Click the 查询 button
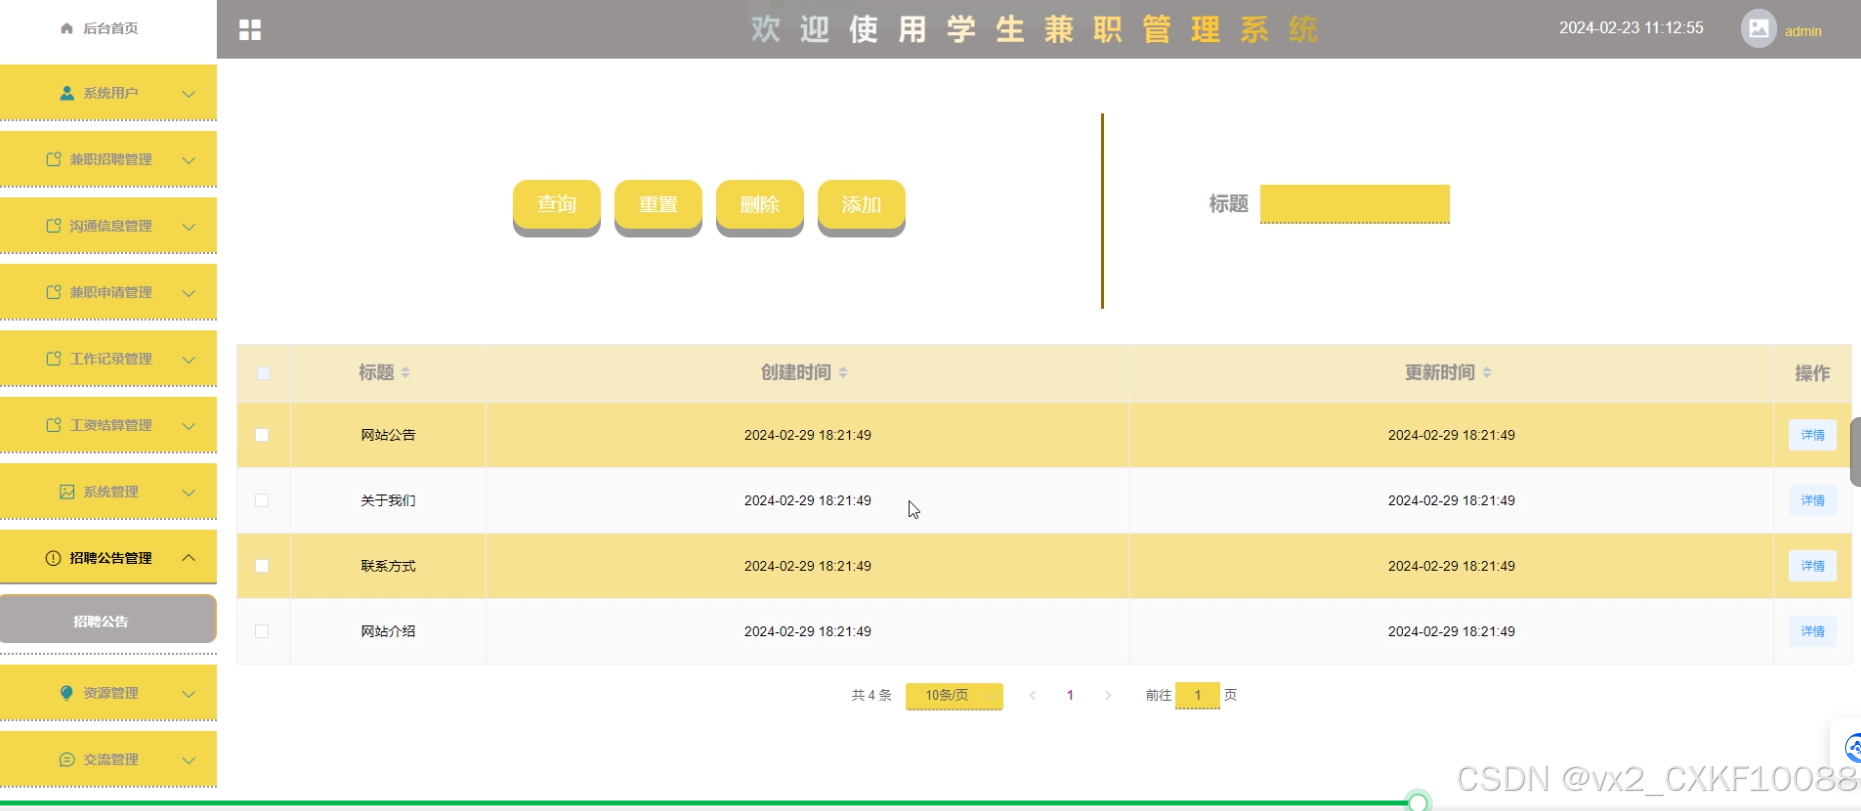1861x811 pixels. 557,205
